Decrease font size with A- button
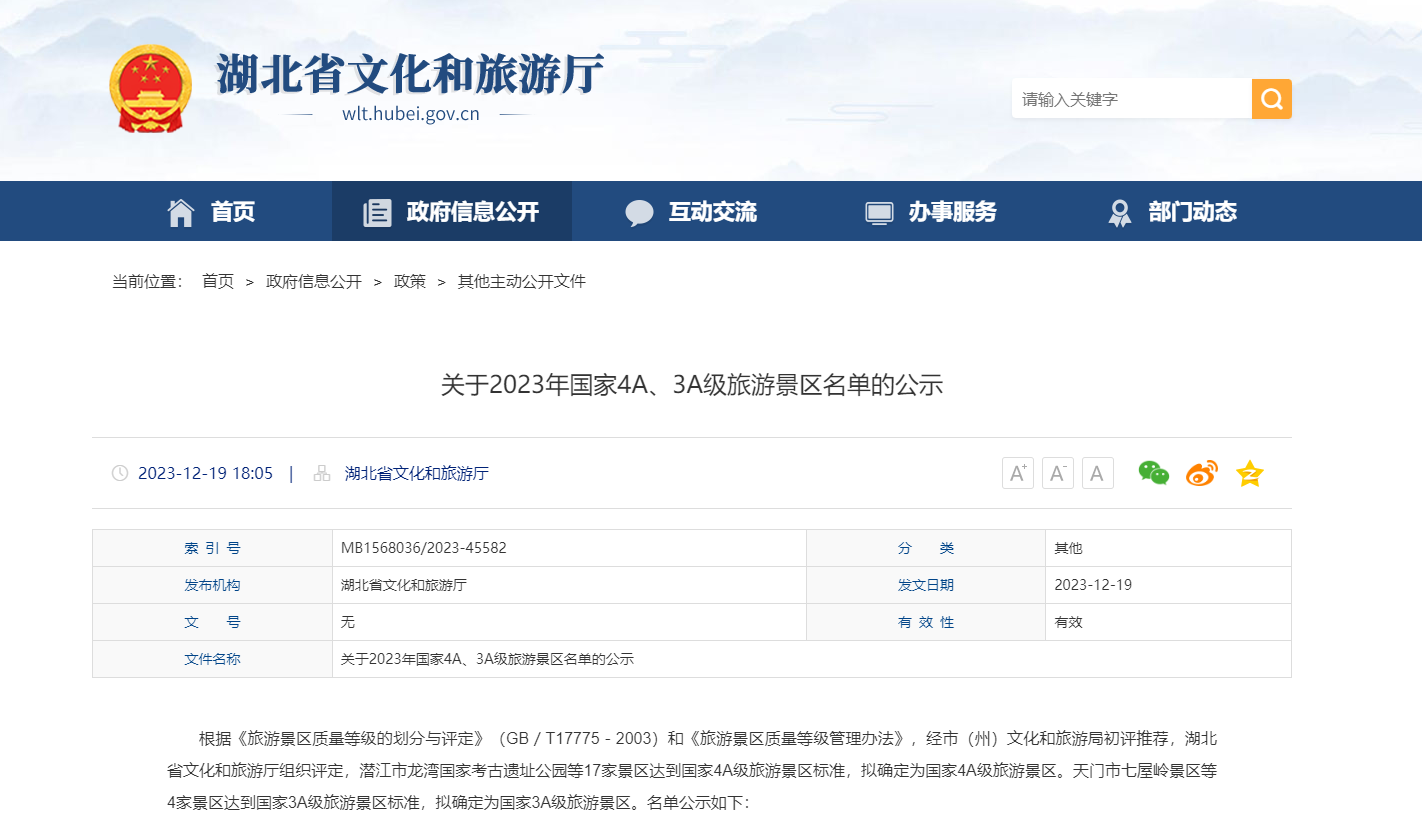The width and height of the screenshot is (1422, 822). [1057, 473]
